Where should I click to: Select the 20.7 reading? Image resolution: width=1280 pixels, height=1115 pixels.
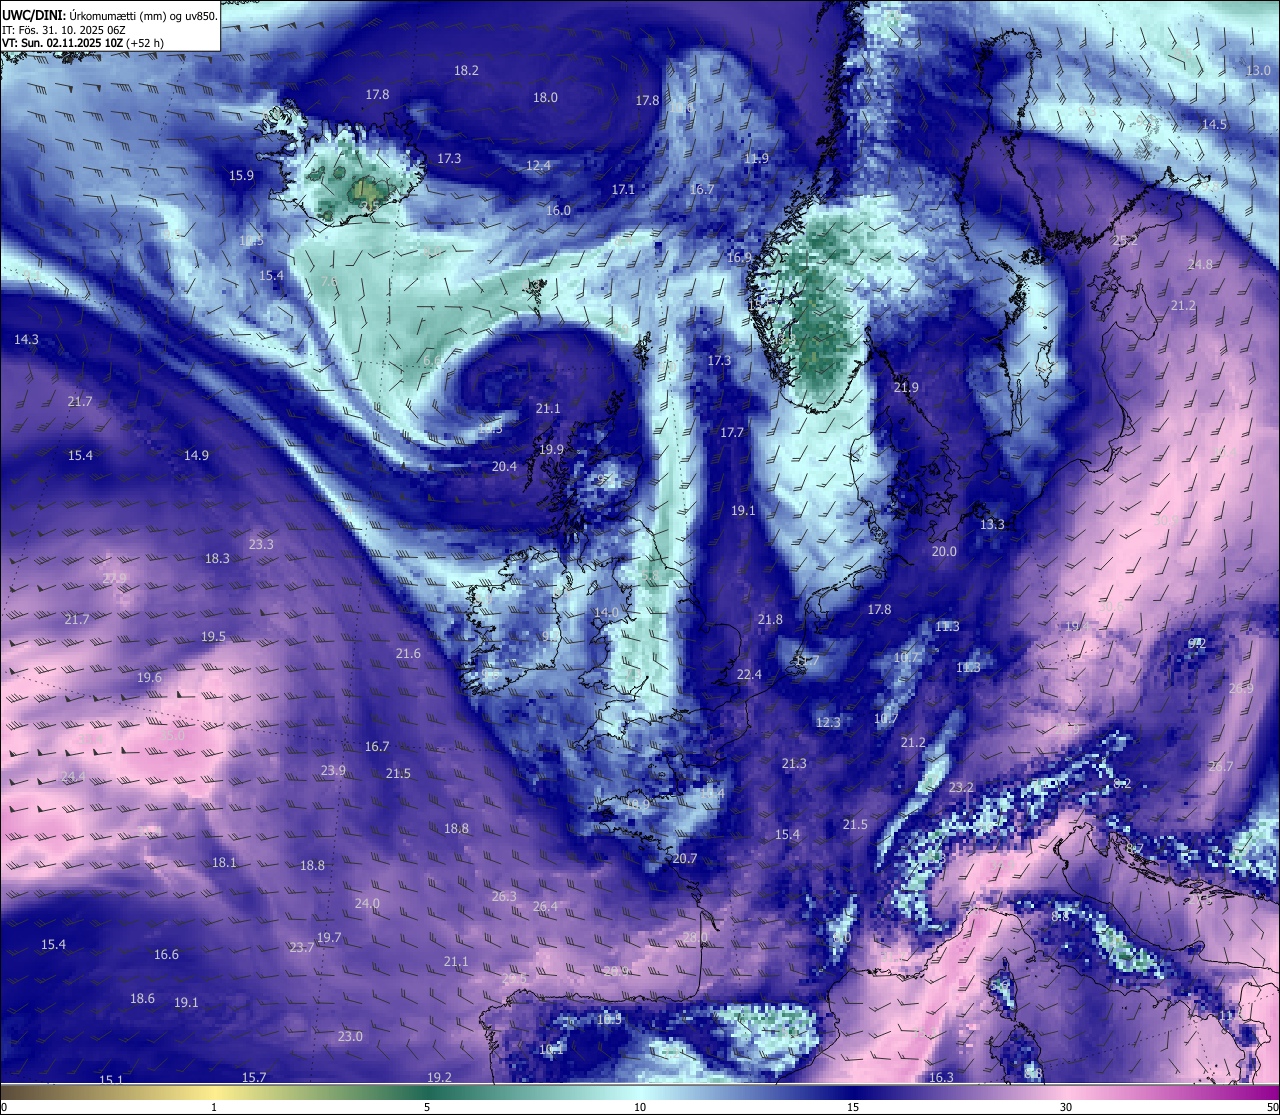[x=684, y=858]
